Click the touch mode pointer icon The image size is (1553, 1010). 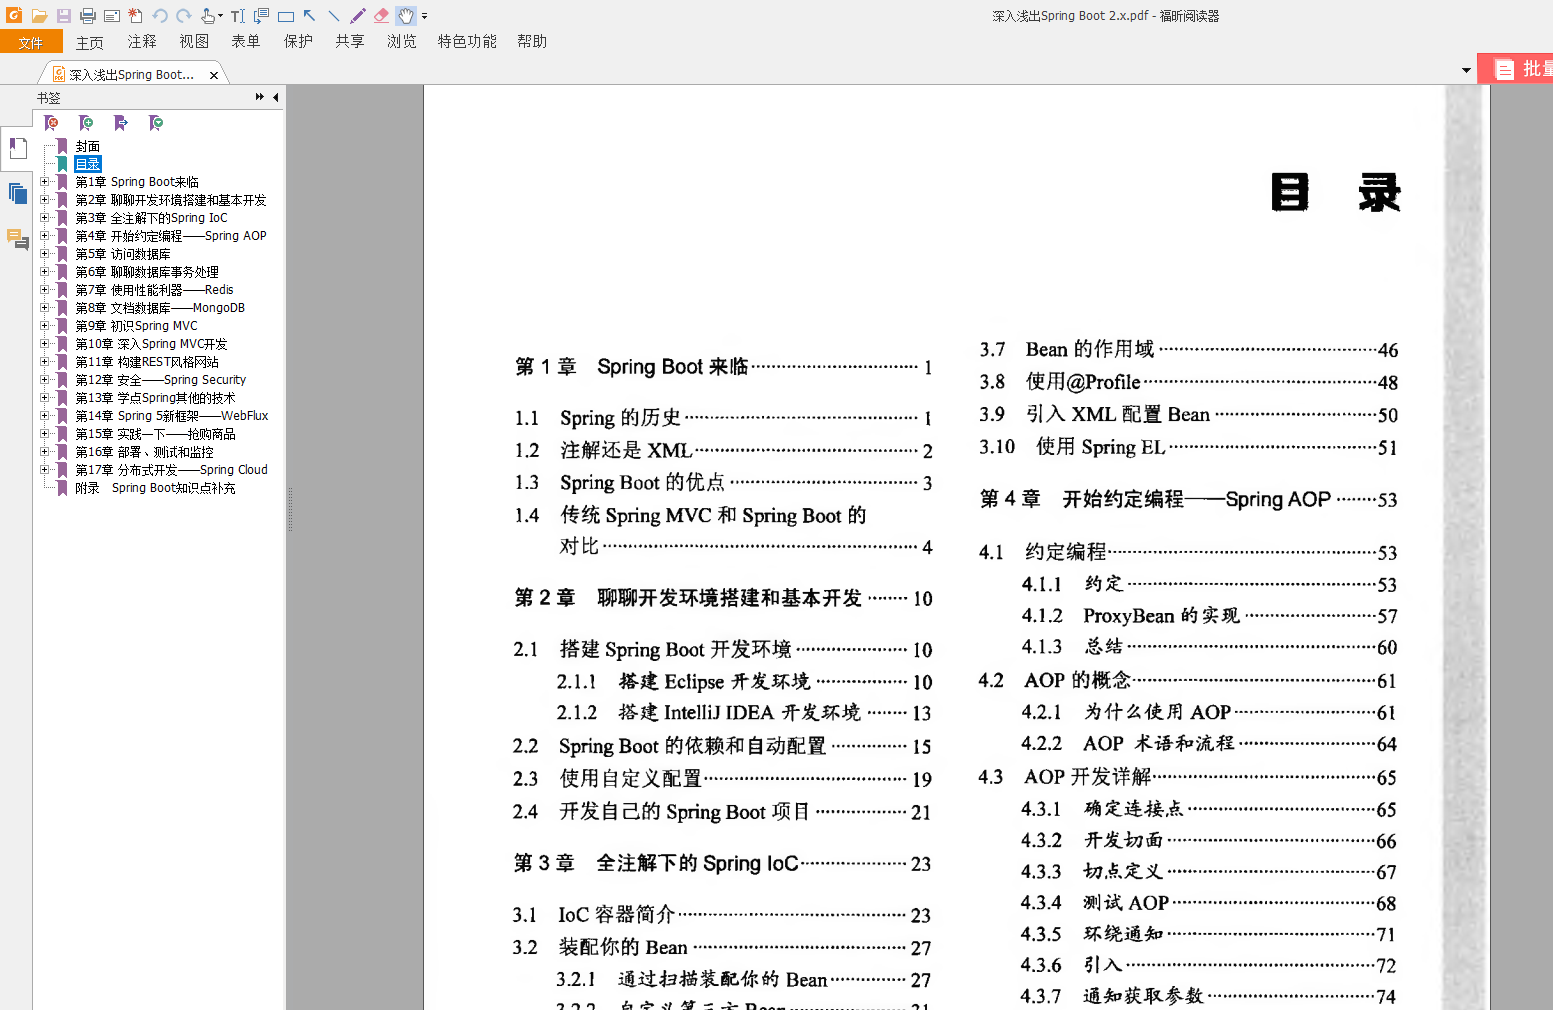pyautogui.click(x=209, y=16)
